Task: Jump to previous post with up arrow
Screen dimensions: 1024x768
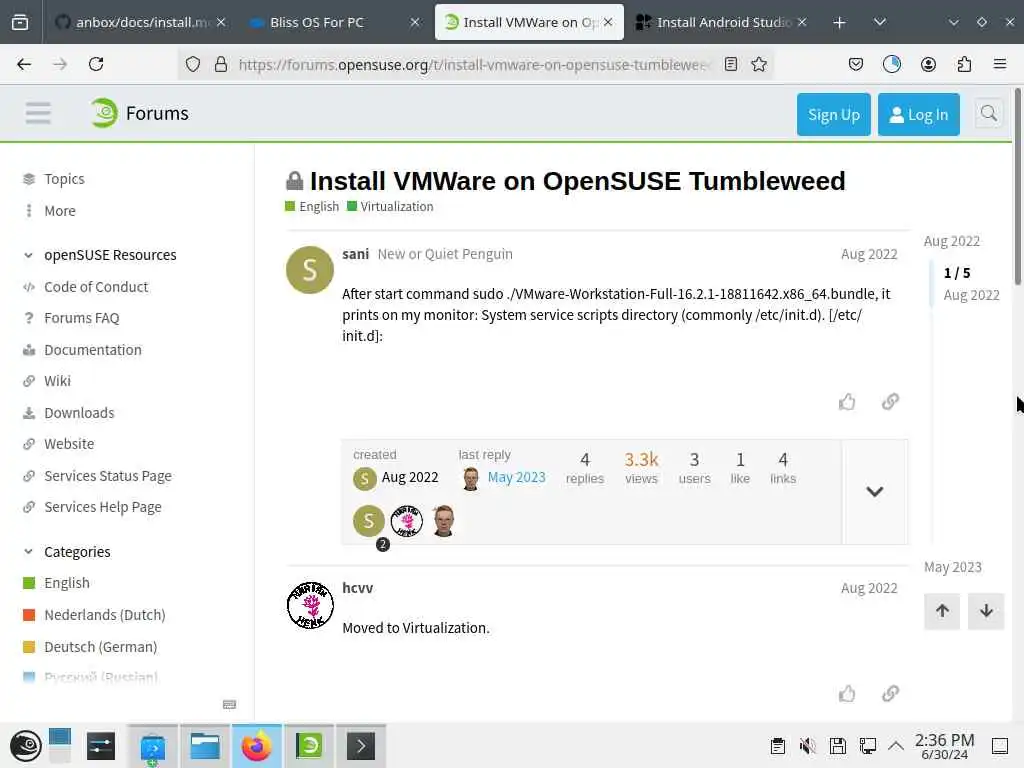Action: (942, 611)
